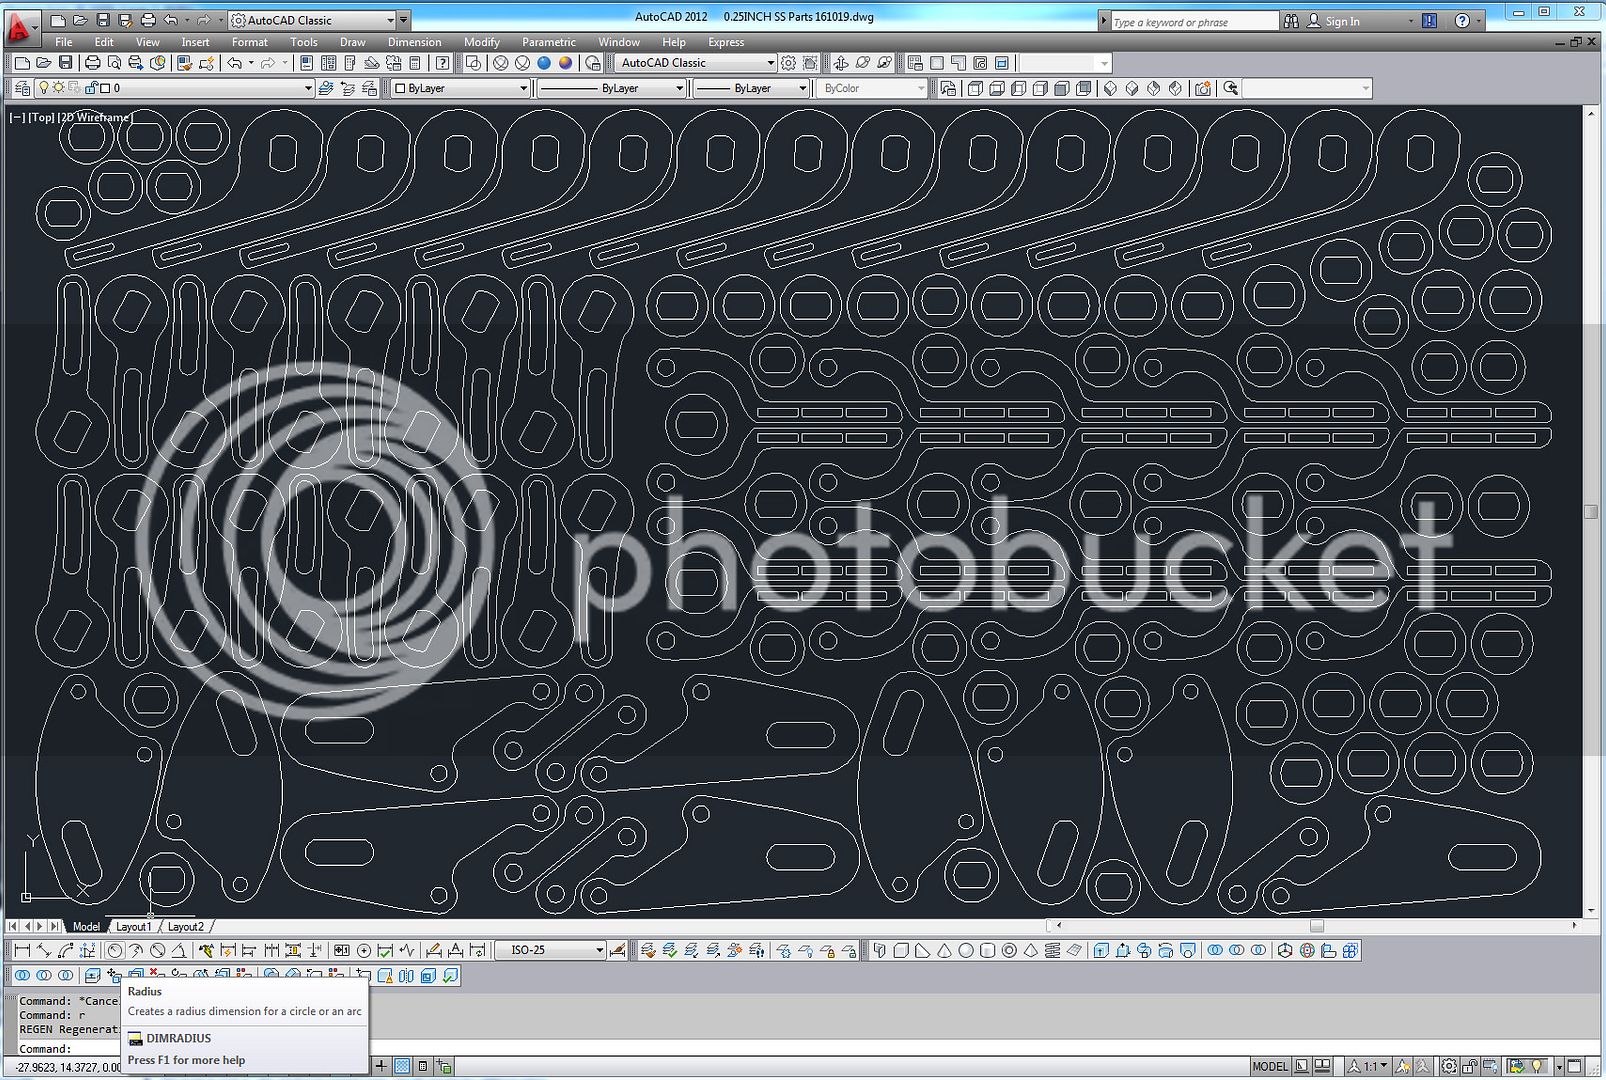1606x1080 pixels.
Task: Select the 3D Rotate gizmo tool
Action: pyautogui.click(x=1306, y=950)
